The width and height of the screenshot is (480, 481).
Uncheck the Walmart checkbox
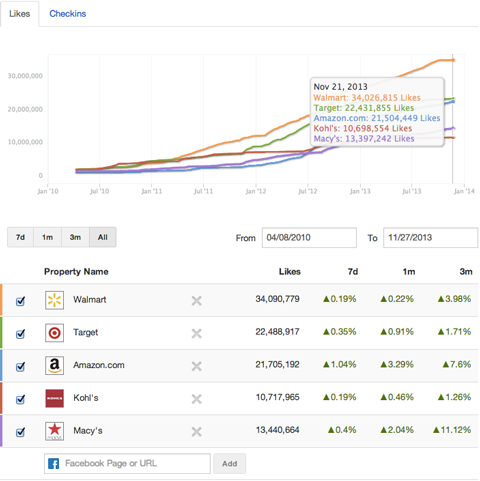(x=20, y=301)
